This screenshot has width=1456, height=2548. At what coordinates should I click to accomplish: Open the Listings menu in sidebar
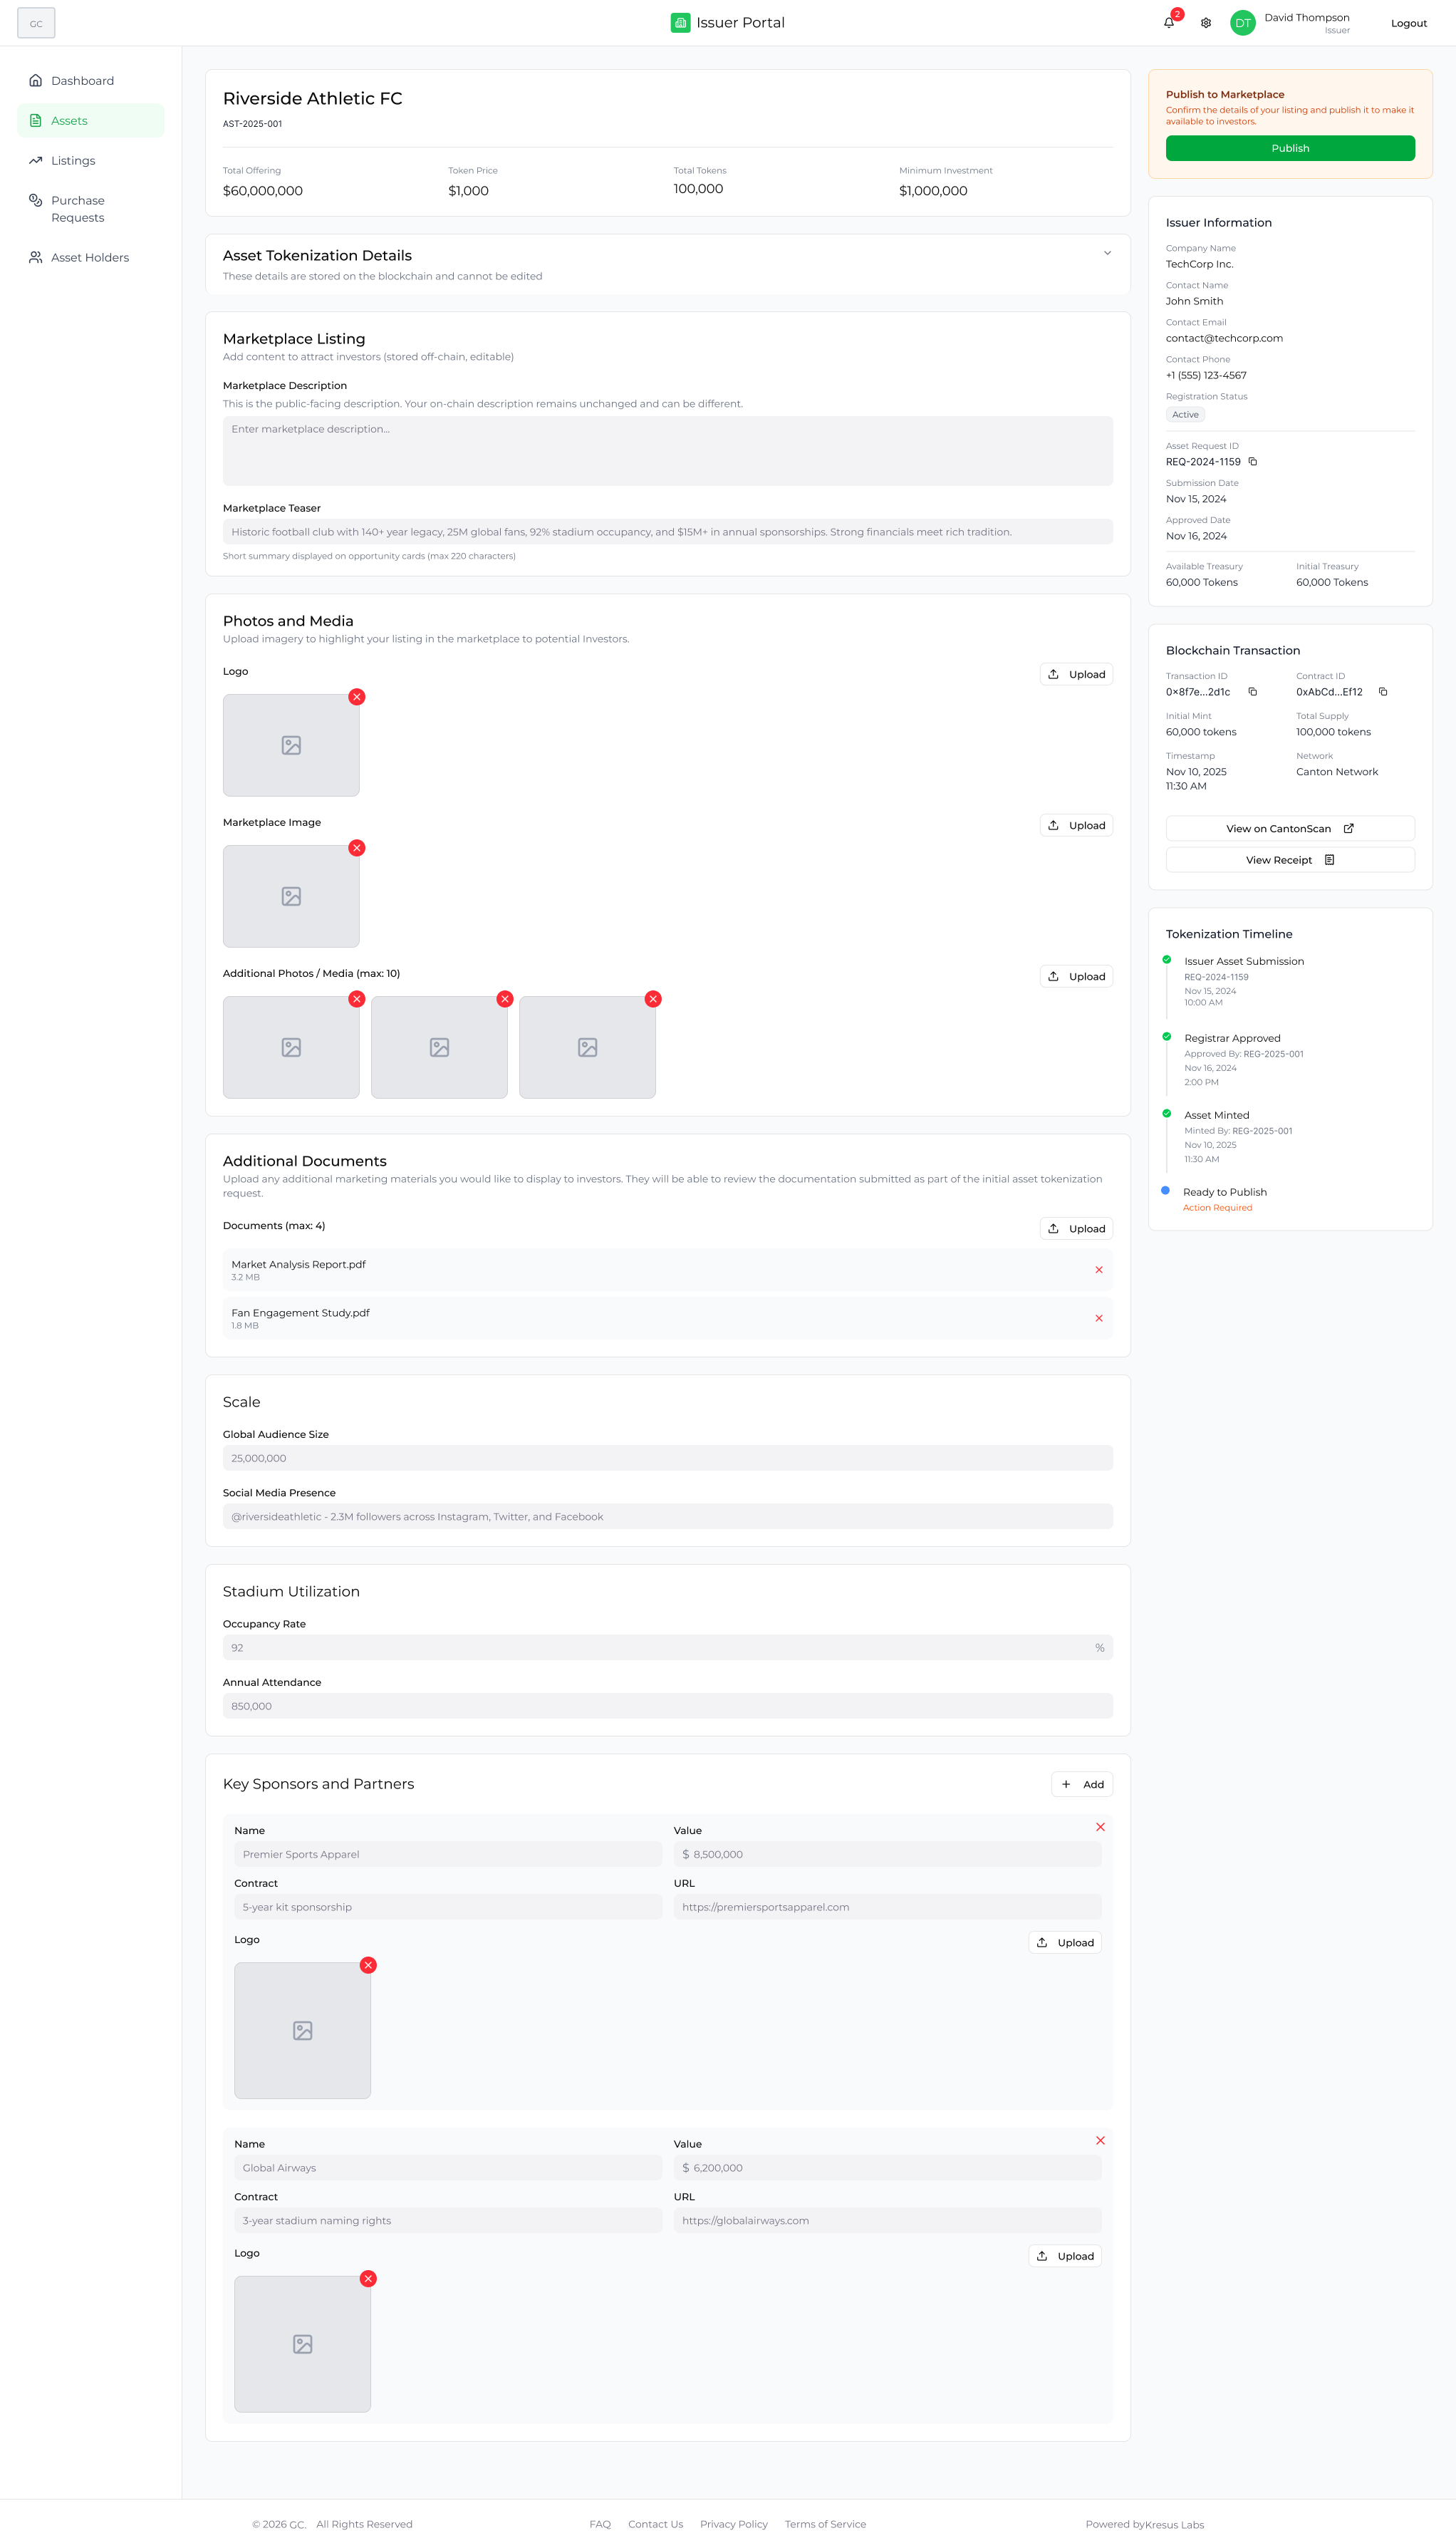click(x=73, y=161)
